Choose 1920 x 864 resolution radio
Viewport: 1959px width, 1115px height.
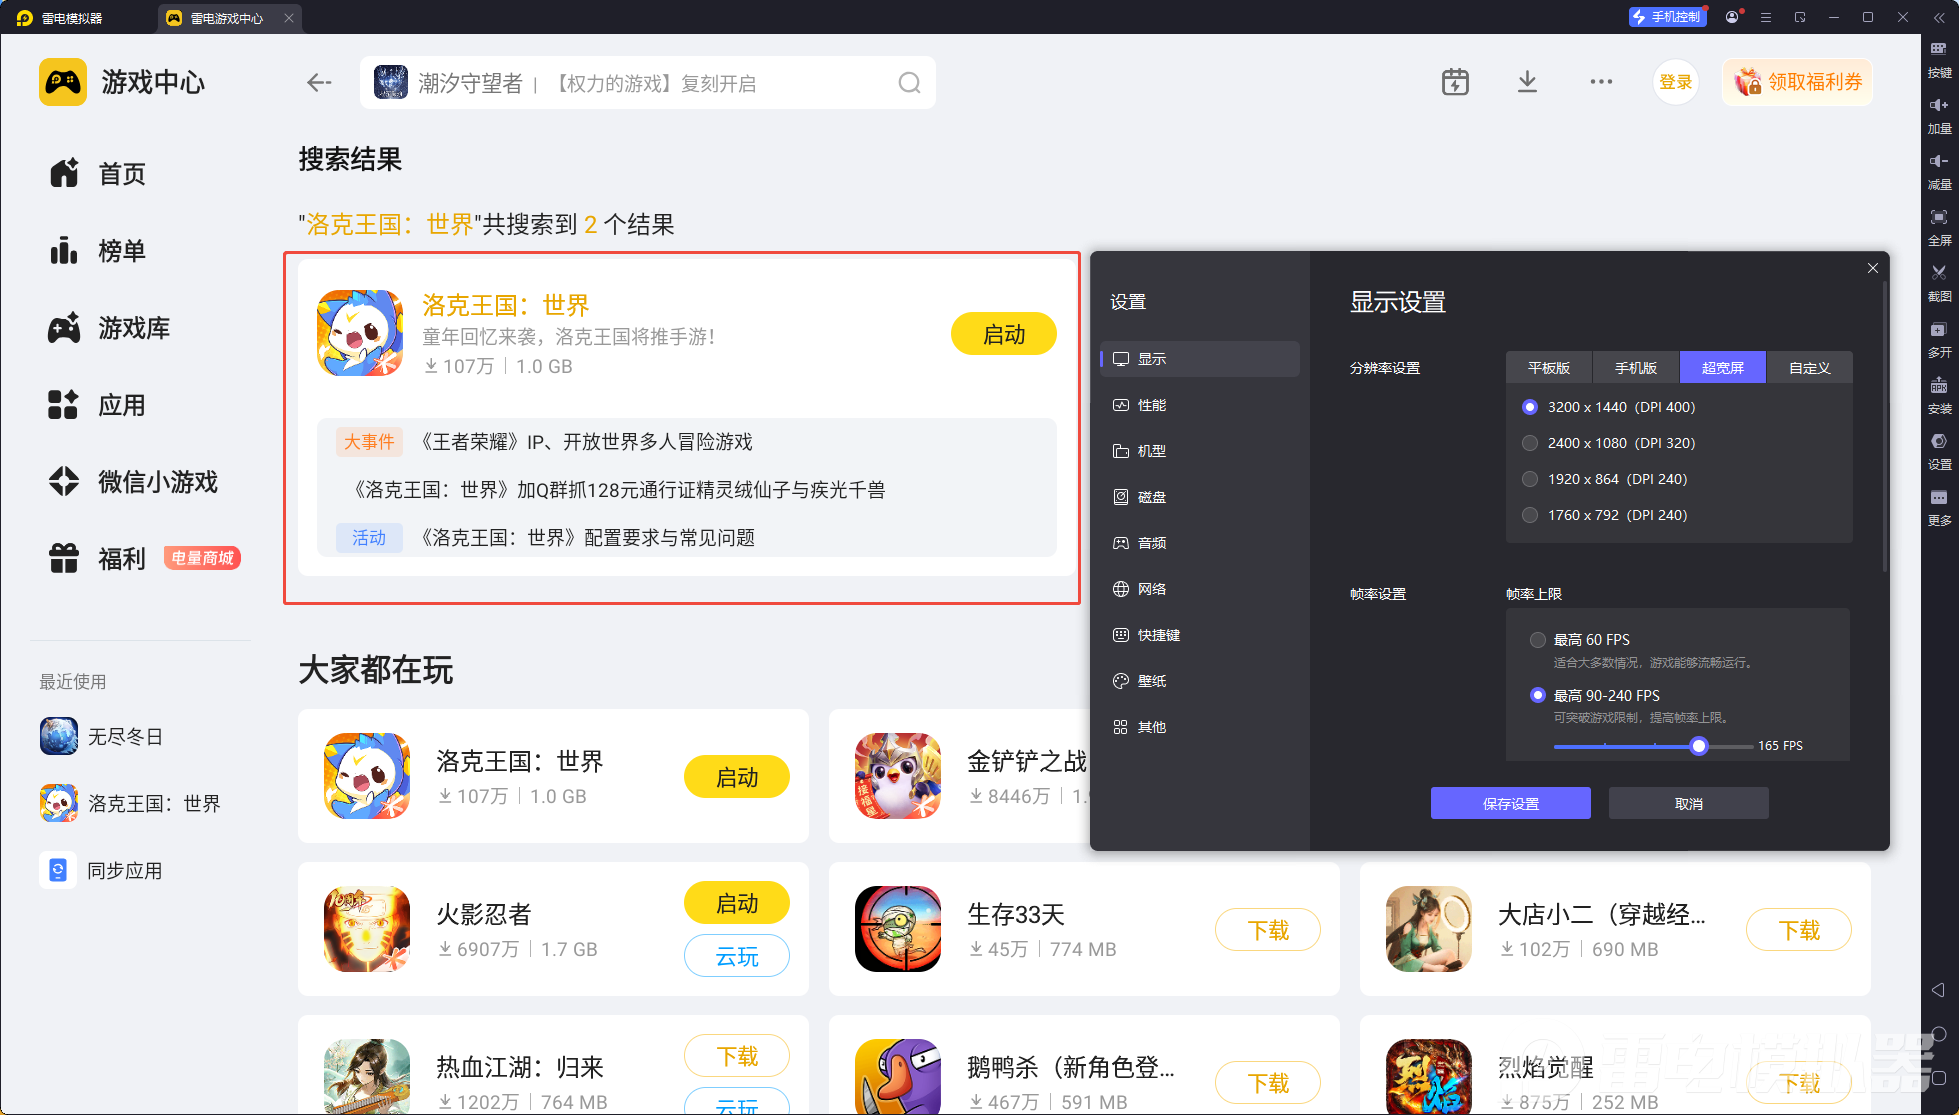[1530, 479]
